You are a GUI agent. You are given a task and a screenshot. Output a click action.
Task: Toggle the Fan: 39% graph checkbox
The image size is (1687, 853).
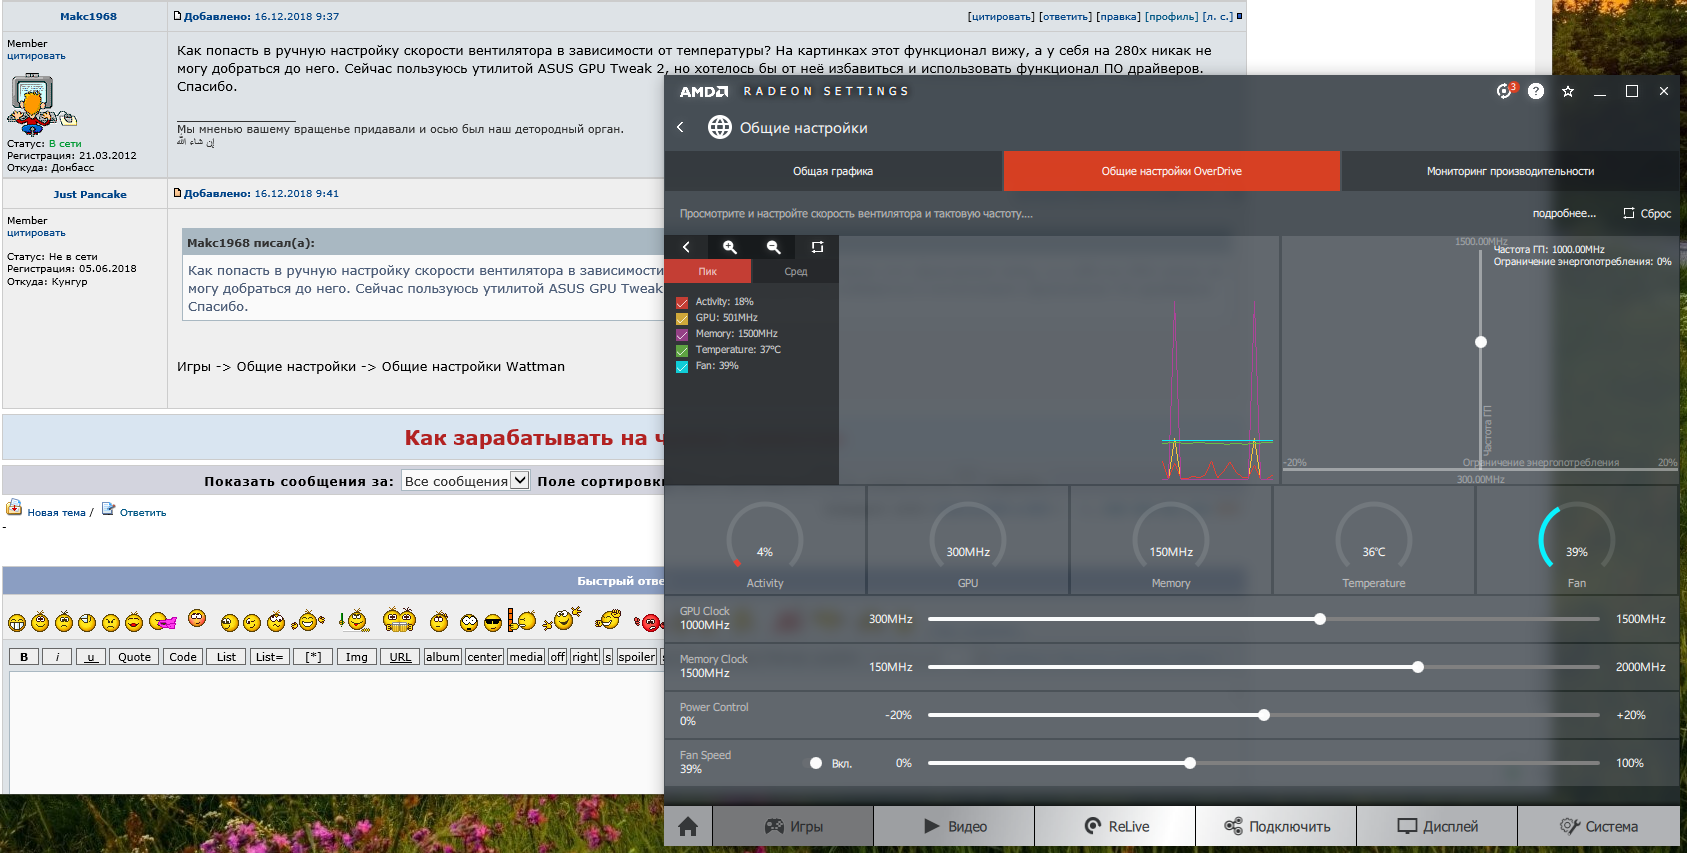(x=682, y=366)
